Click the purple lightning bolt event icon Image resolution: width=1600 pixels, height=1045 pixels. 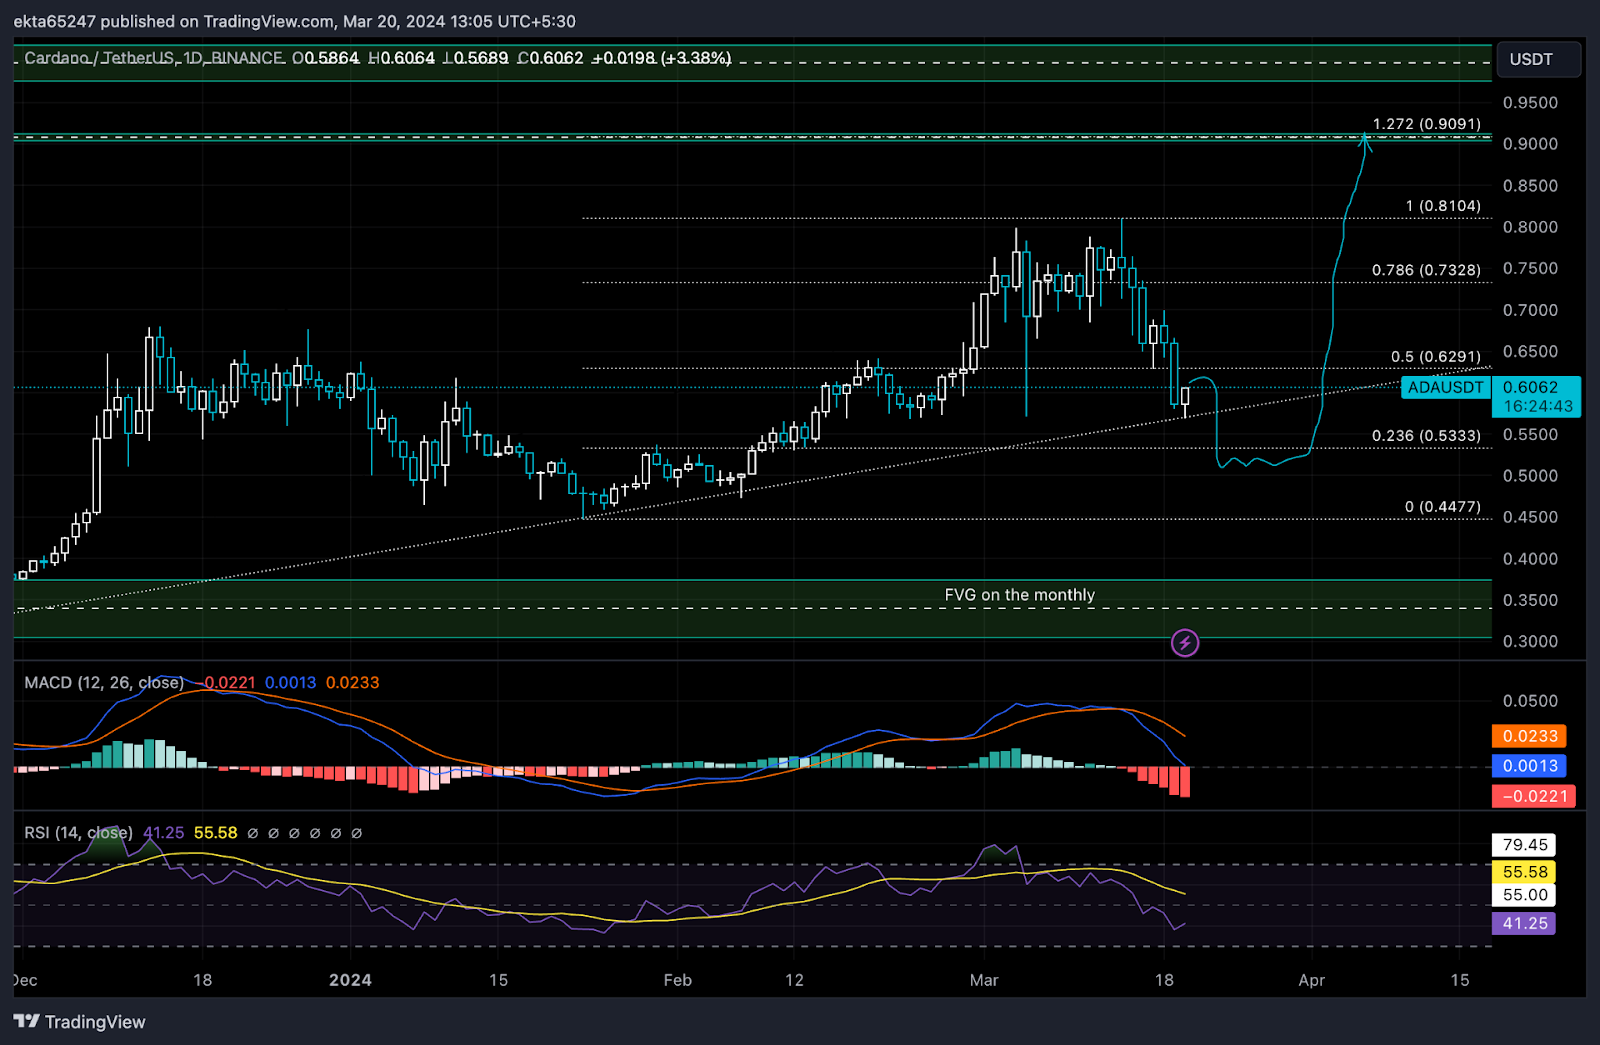click(1185, 643)
